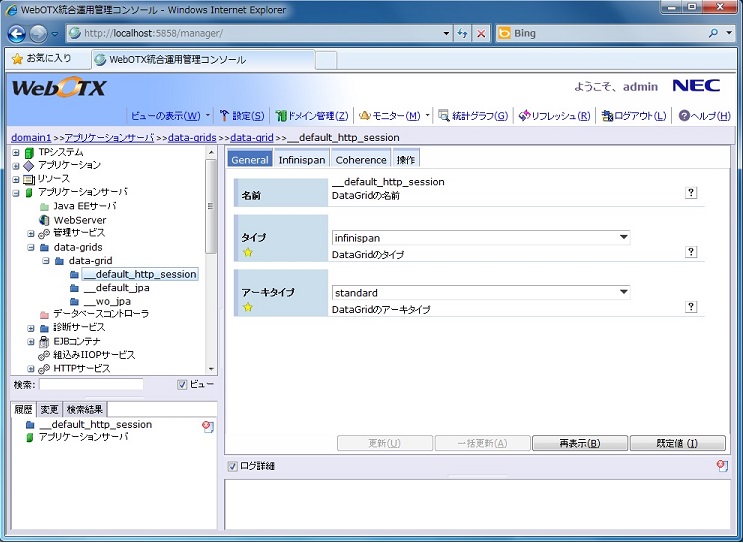
Task: Toggle the ログ詳細 checkbox
Action: [232, 466]
